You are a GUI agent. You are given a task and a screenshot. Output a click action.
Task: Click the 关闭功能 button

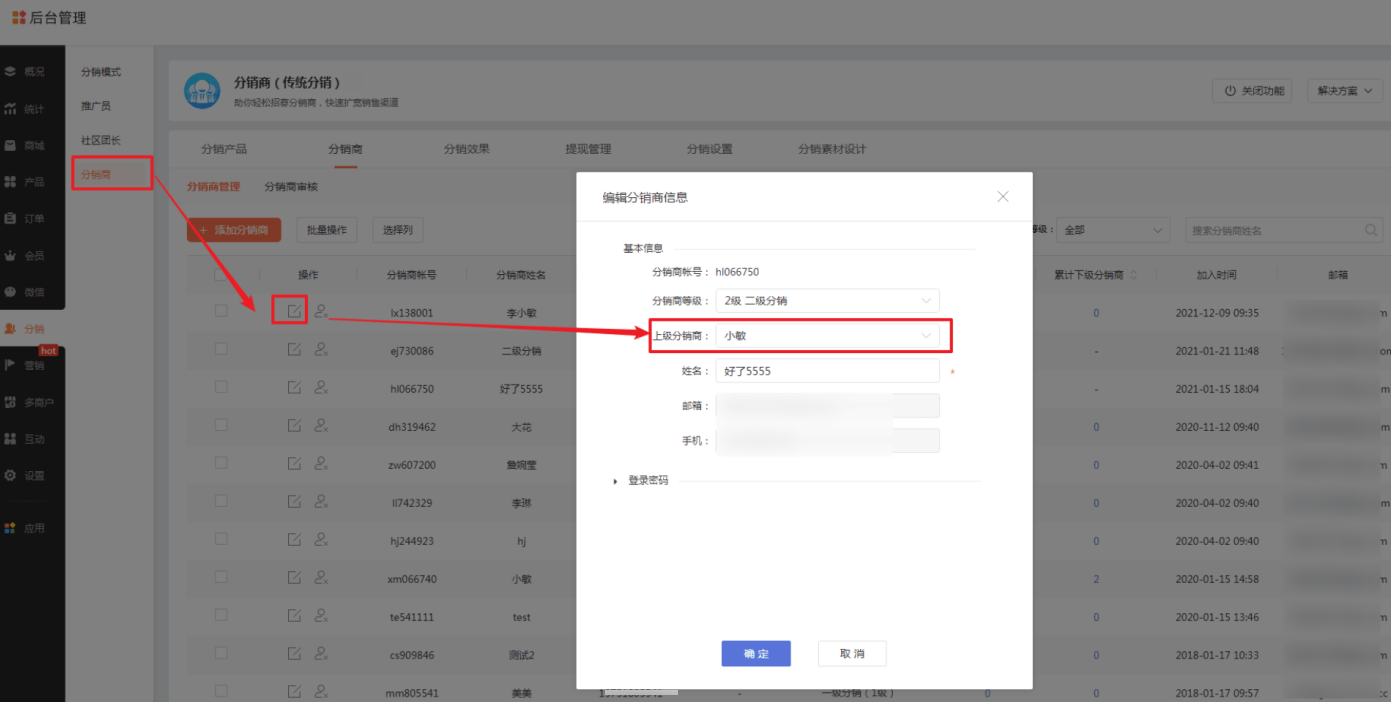click(1252, 90)
